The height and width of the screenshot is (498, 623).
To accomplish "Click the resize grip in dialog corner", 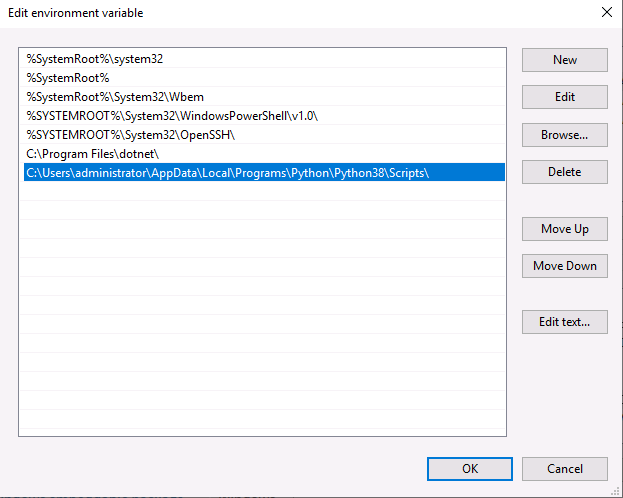I will click(x=615, y=491).
